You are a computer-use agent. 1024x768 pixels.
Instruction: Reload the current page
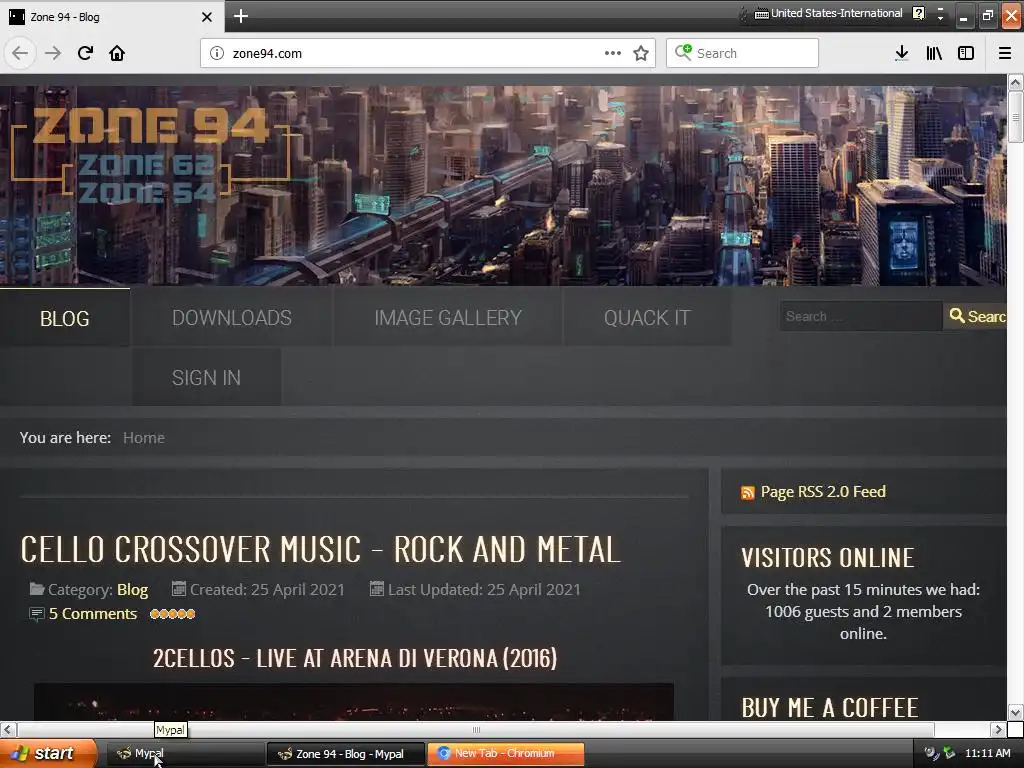tap(85, 53)
